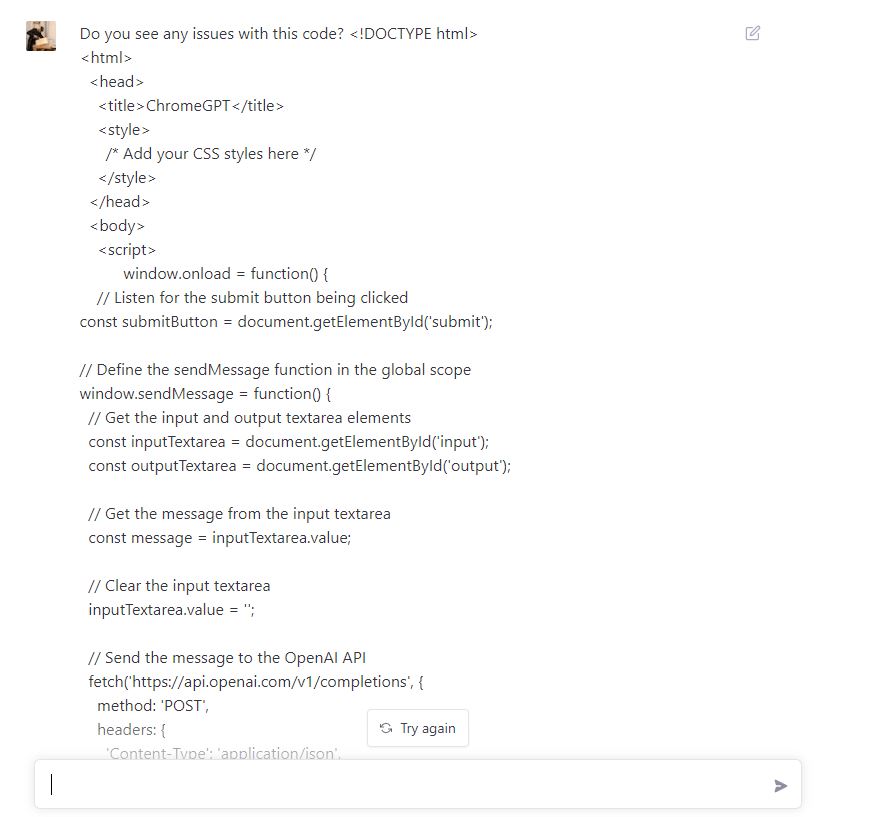The height and width of the screenshot is (817, 880).
Task: Click the const inputTextarea line
Action: [288, 442]
